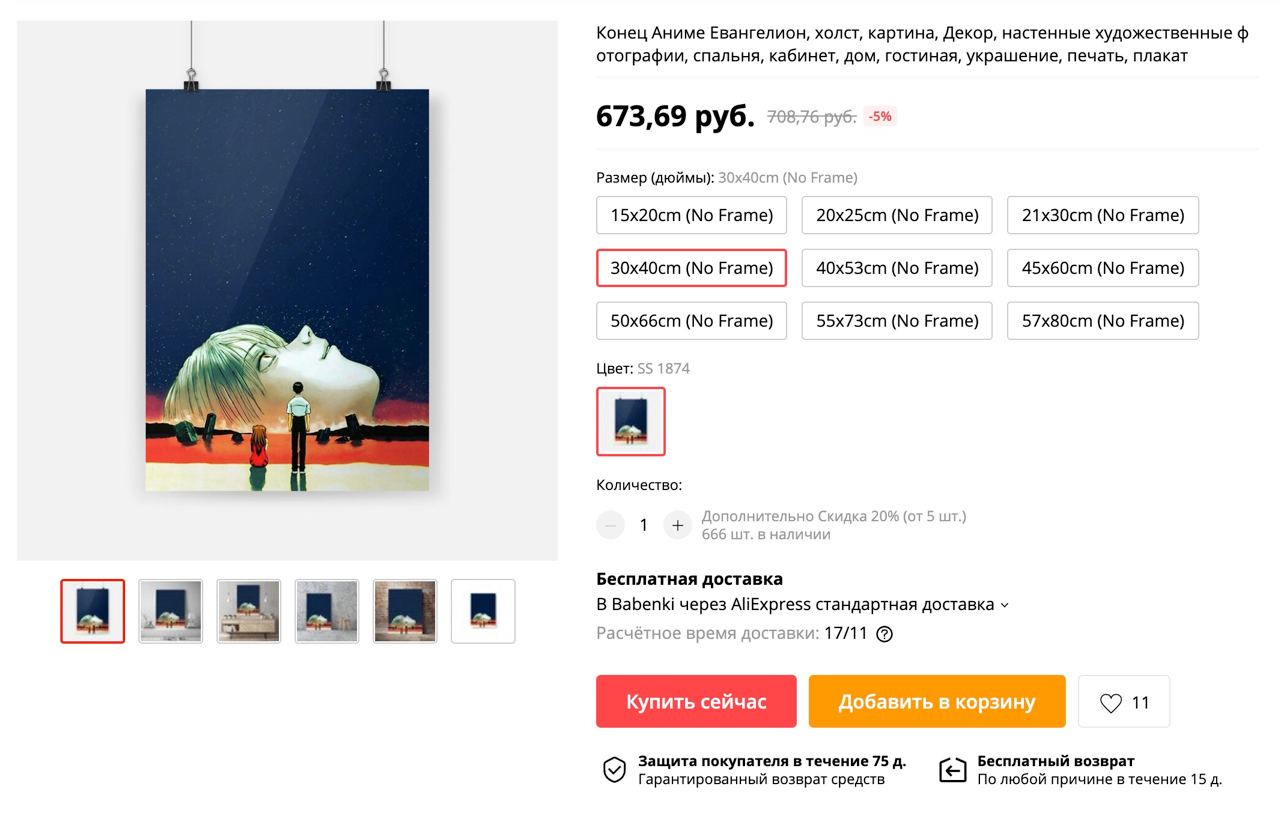Viewport: 1280px width, 824px height.
Task: Open the second poster thumbnail with sofa
Action: coord(171,611)
